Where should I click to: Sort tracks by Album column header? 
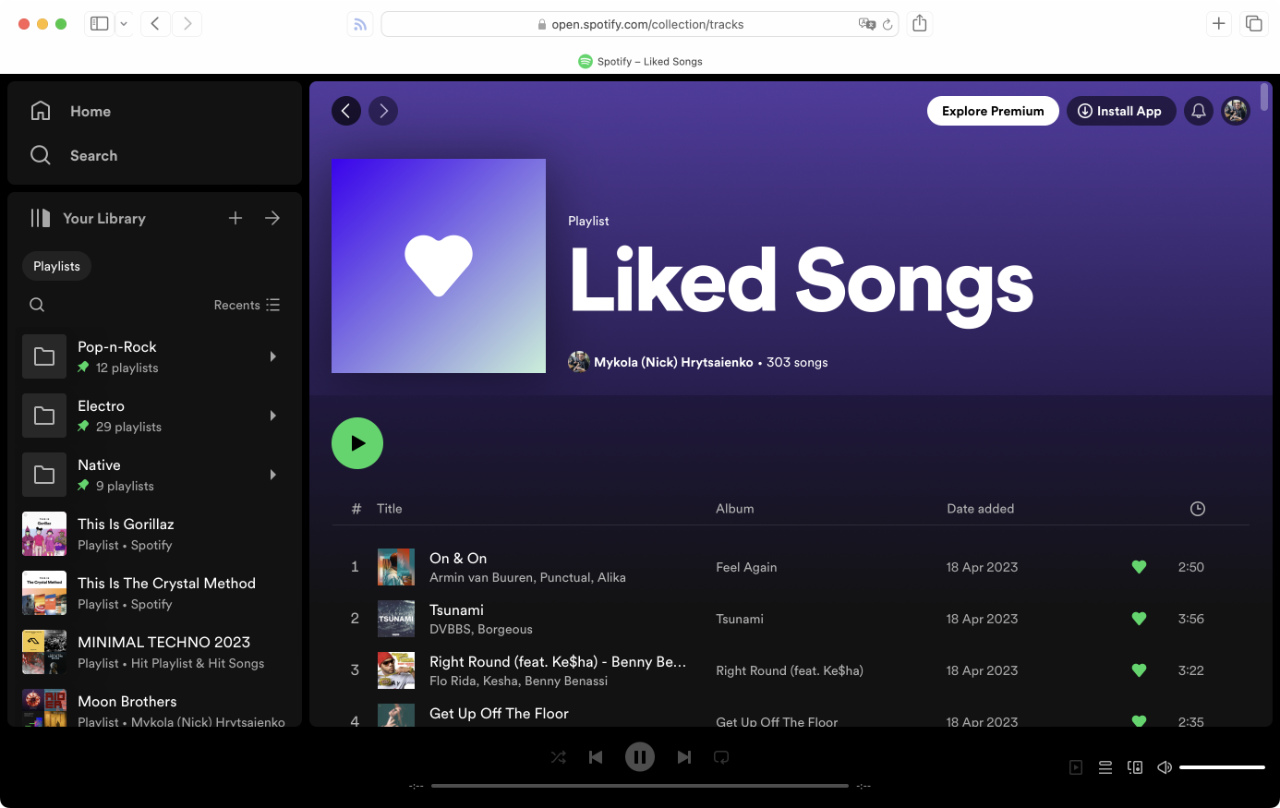(735, 509)
